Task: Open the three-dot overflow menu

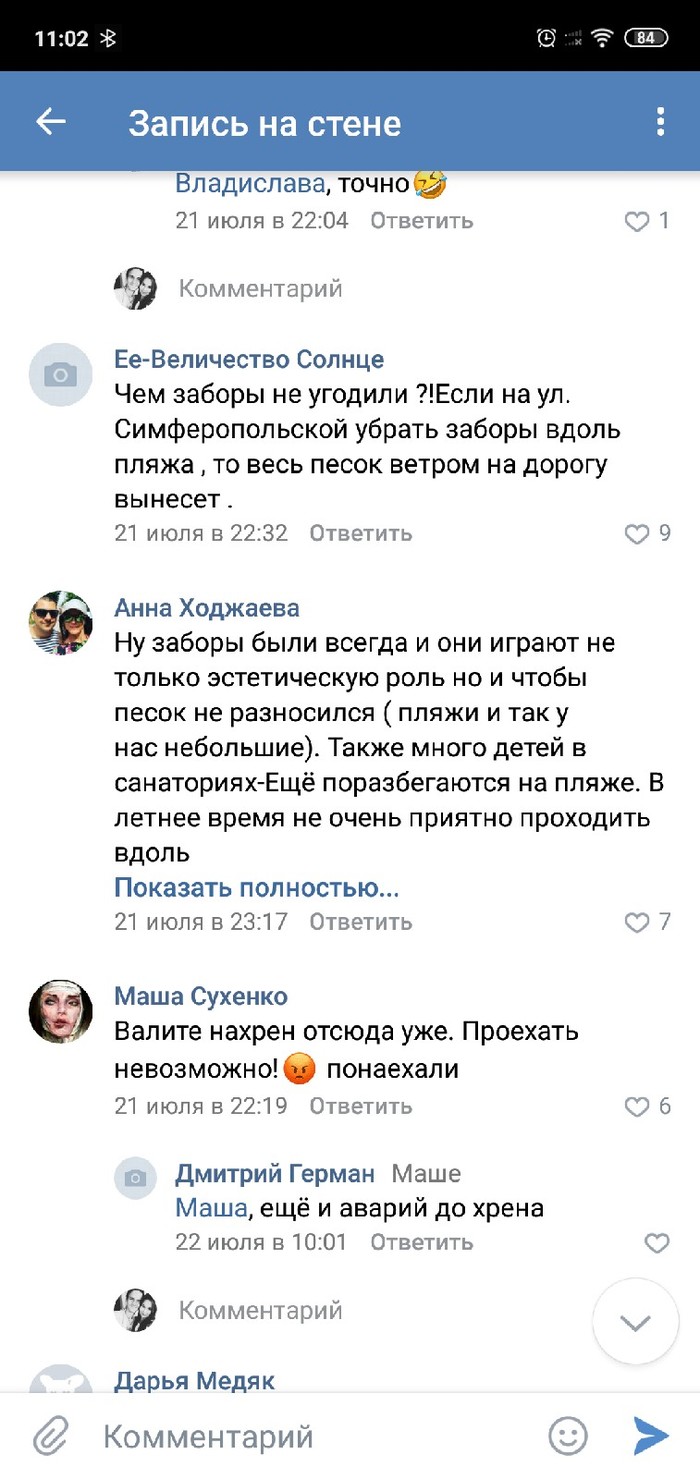Action: click(660, 122)
